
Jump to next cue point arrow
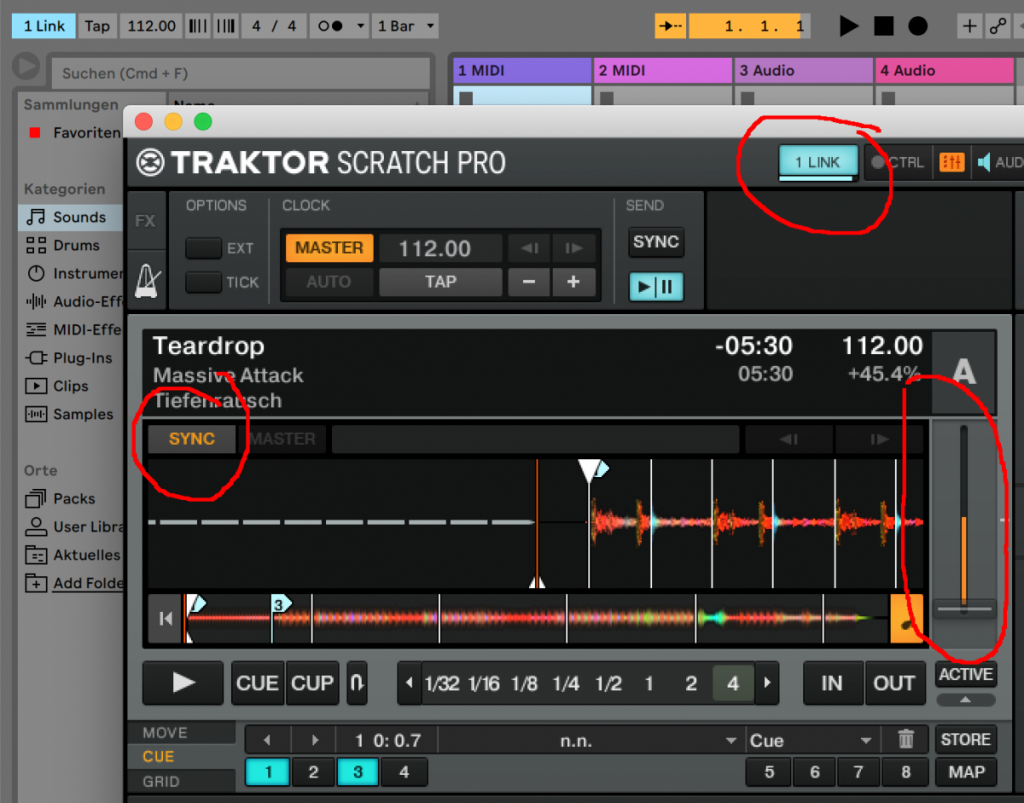tap(315, 740)
